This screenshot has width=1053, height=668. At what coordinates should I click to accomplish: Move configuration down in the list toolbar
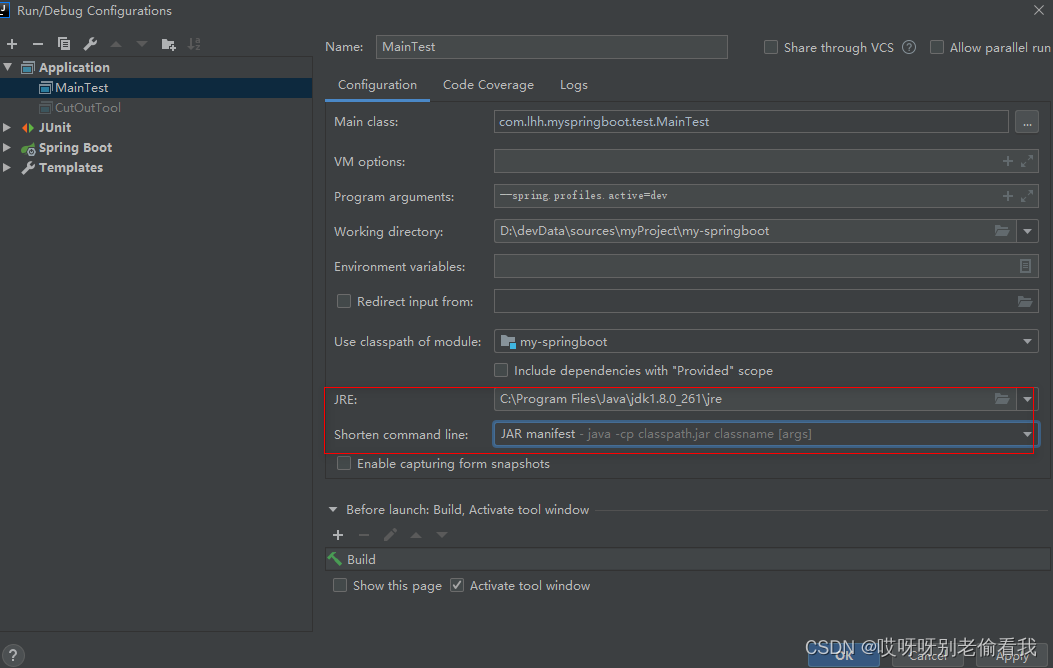pos(142,44)
